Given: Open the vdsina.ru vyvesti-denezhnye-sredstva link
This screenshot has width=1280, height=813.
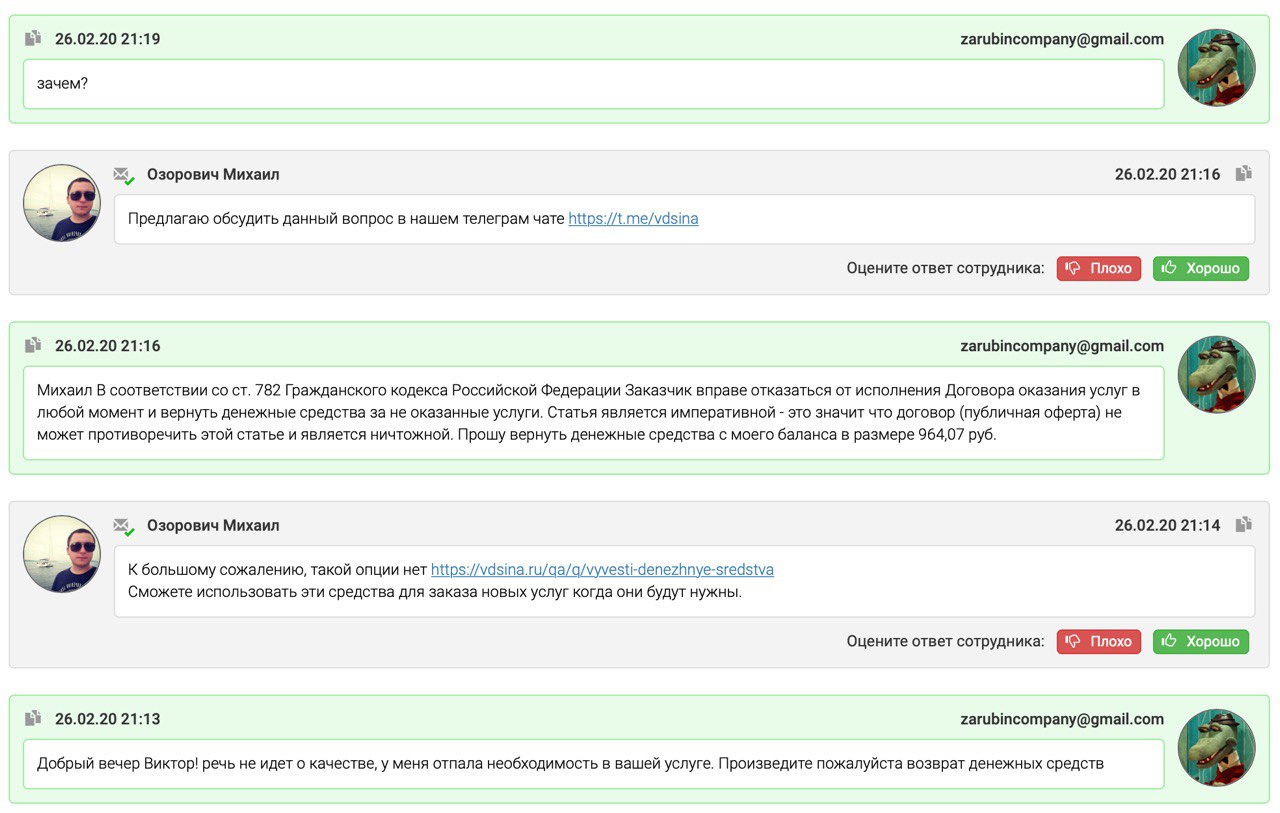Looking at the screenshot, I should coord(602,569).
